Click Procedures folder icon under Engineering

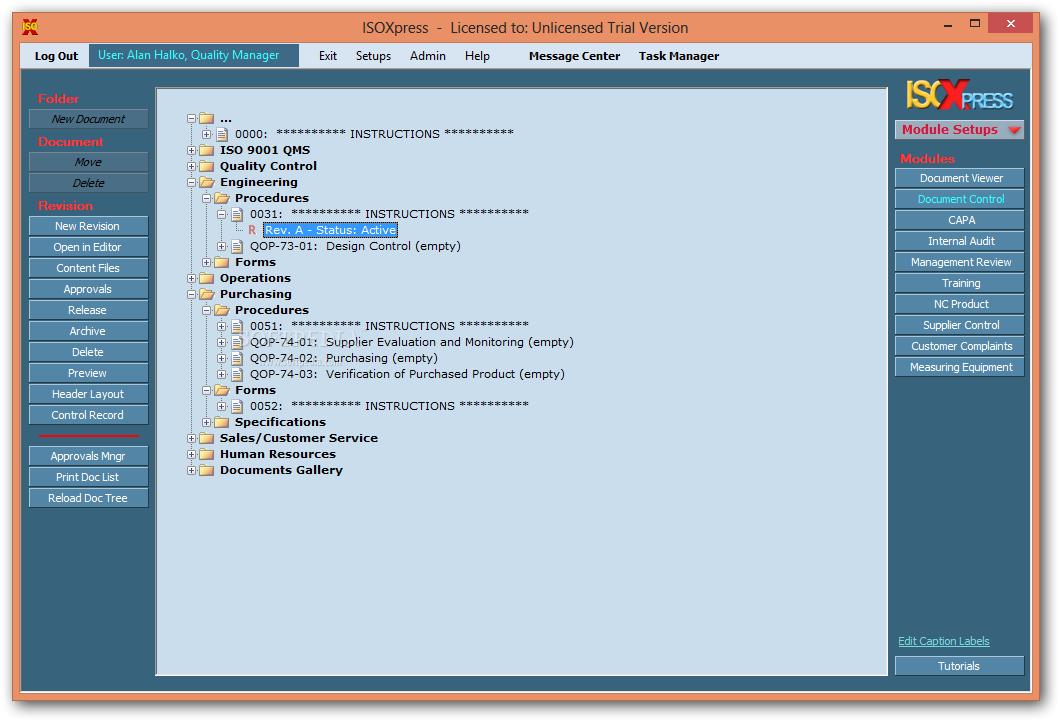[x=222, y=198]
